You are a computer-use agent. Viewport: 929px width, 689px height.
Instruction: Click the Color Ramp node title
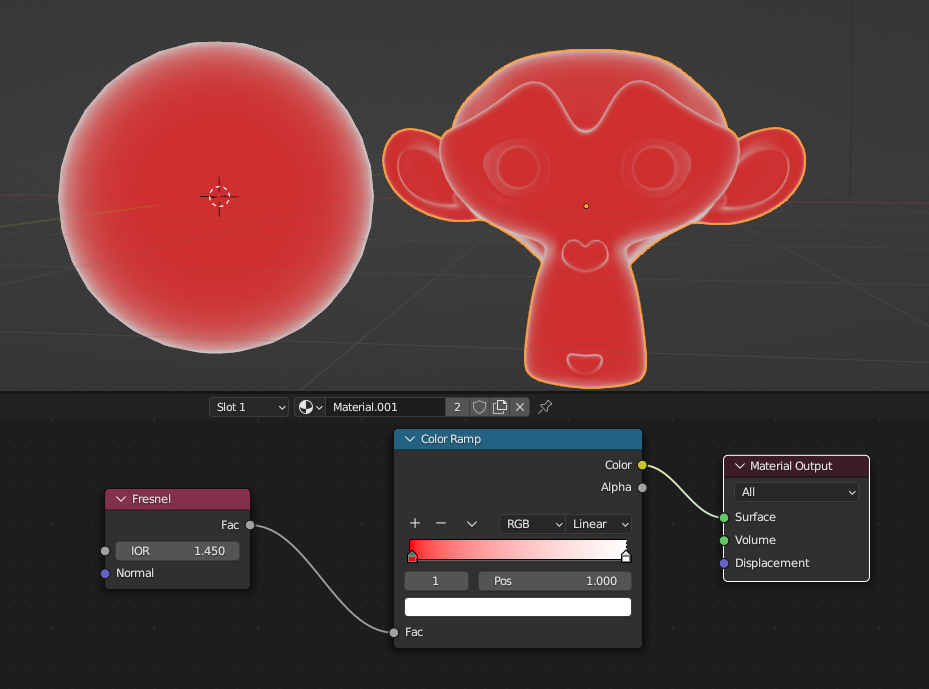[x=451, y=439]
